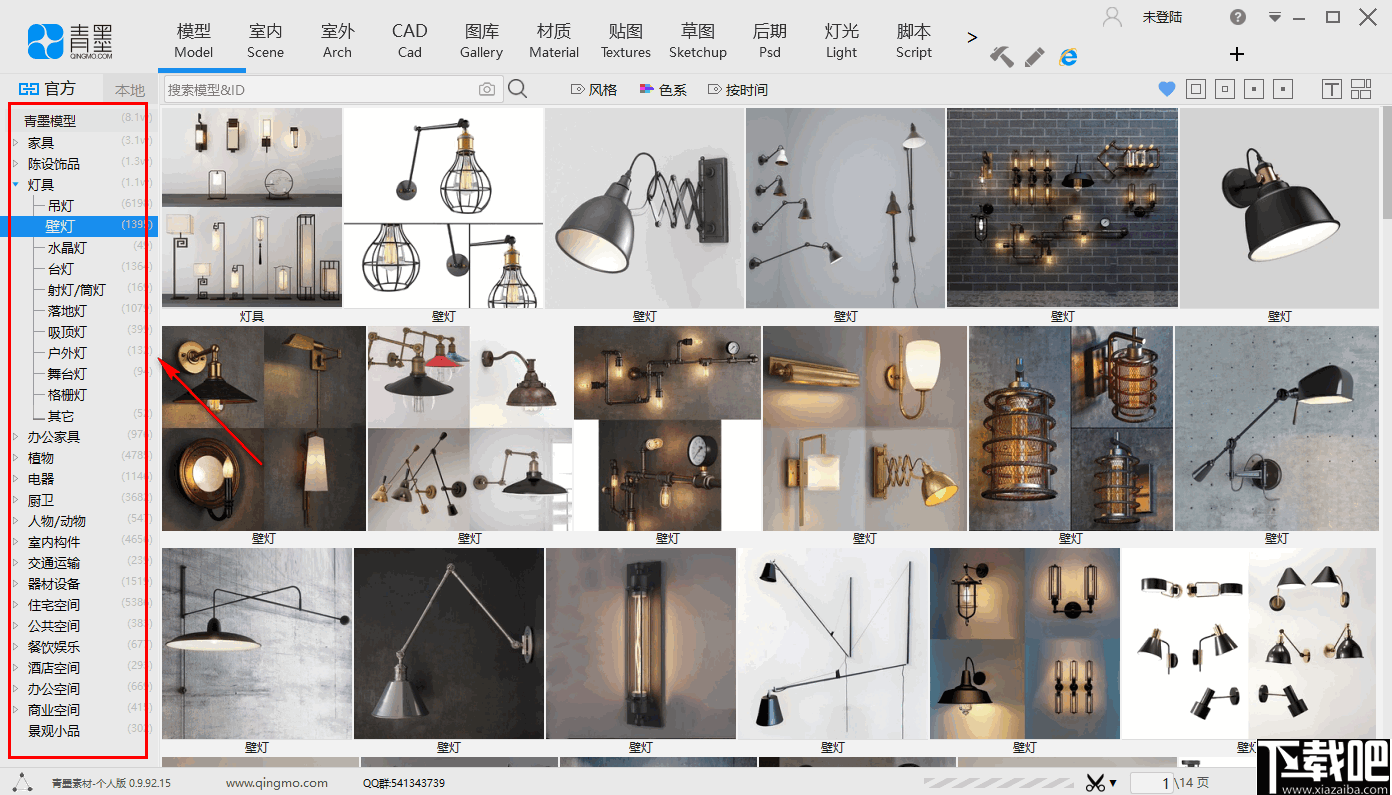Screen dimensions: 1392x795
Task: Select the 射灯/筒灯 subcategory
Action: [77, 290]
